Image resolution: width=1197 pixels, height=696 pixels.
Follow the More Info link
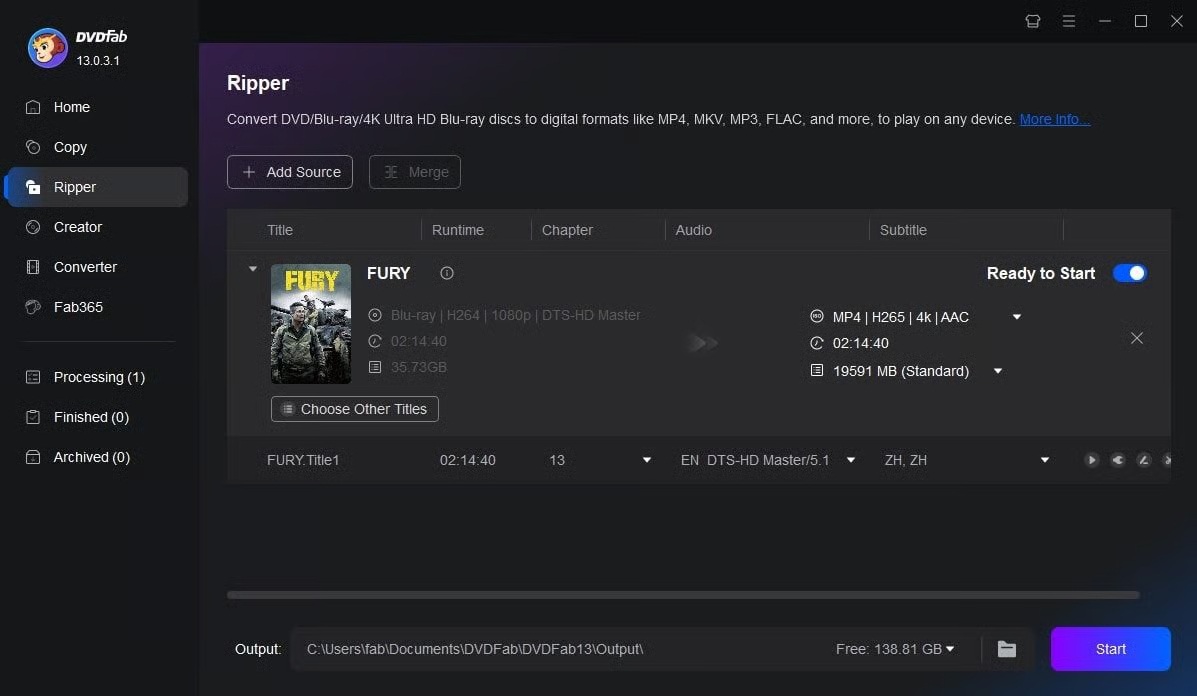pos(1054,119)
